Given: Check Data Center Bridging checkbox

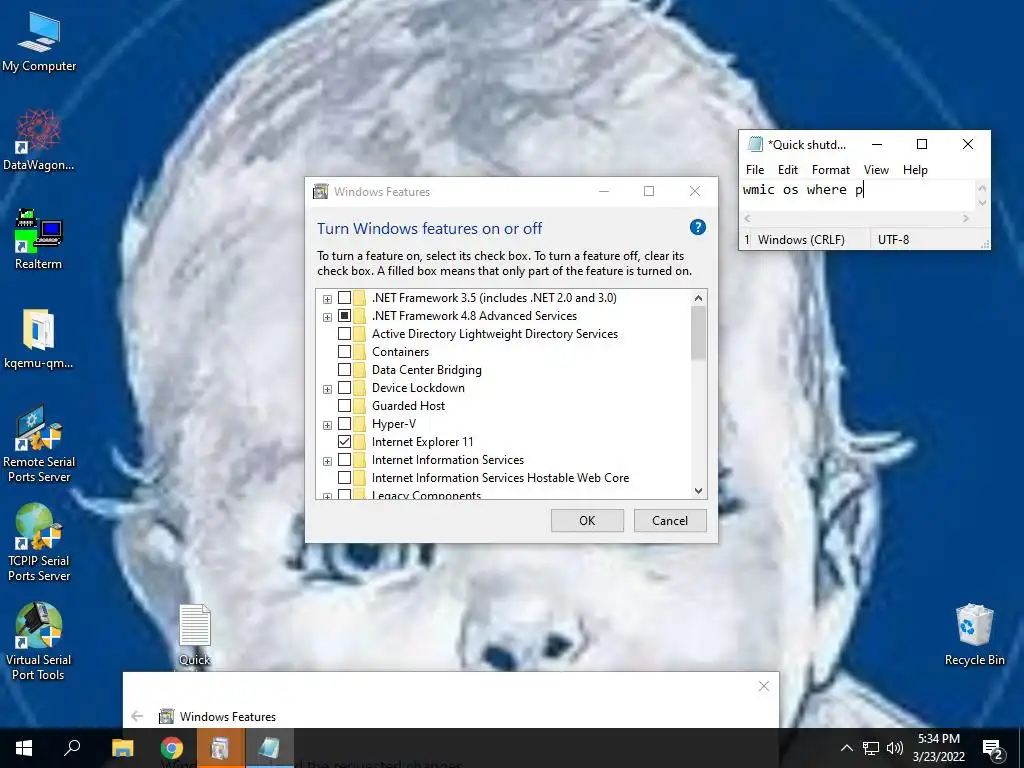Looking at the screenshot, I should 344,370.
